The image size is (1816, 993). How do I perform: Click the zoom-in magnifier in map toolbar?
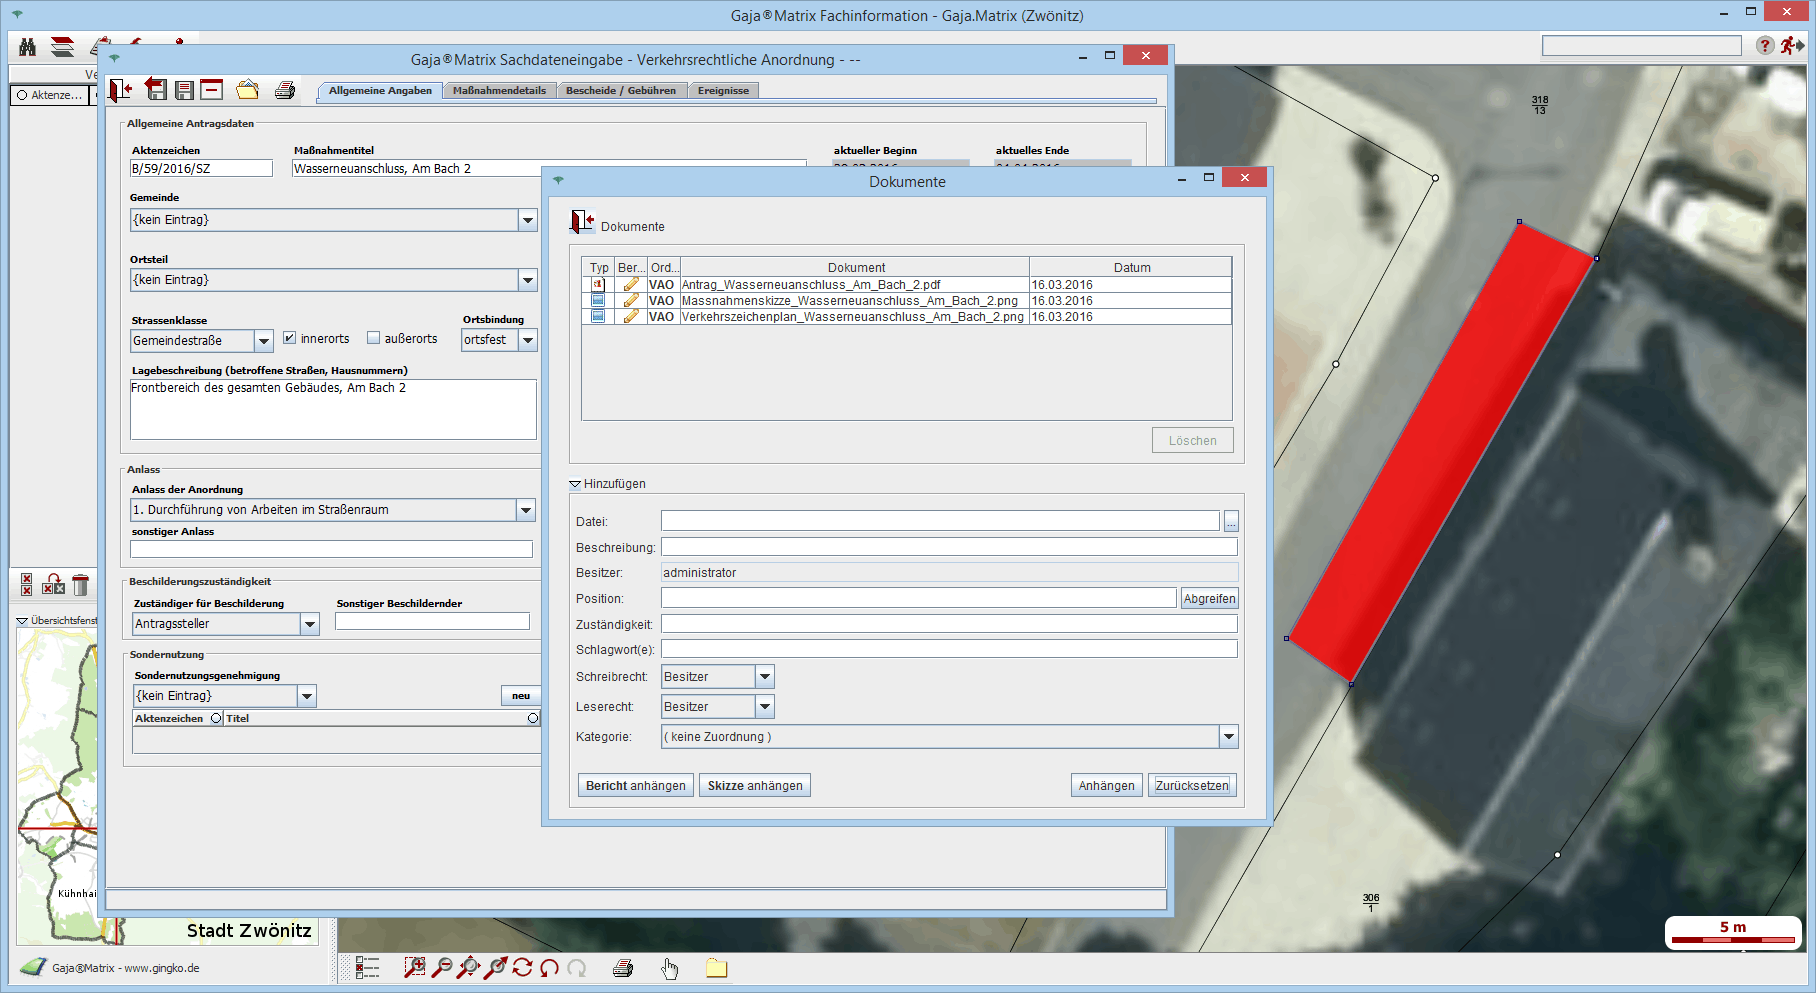(x=414, y=967)
